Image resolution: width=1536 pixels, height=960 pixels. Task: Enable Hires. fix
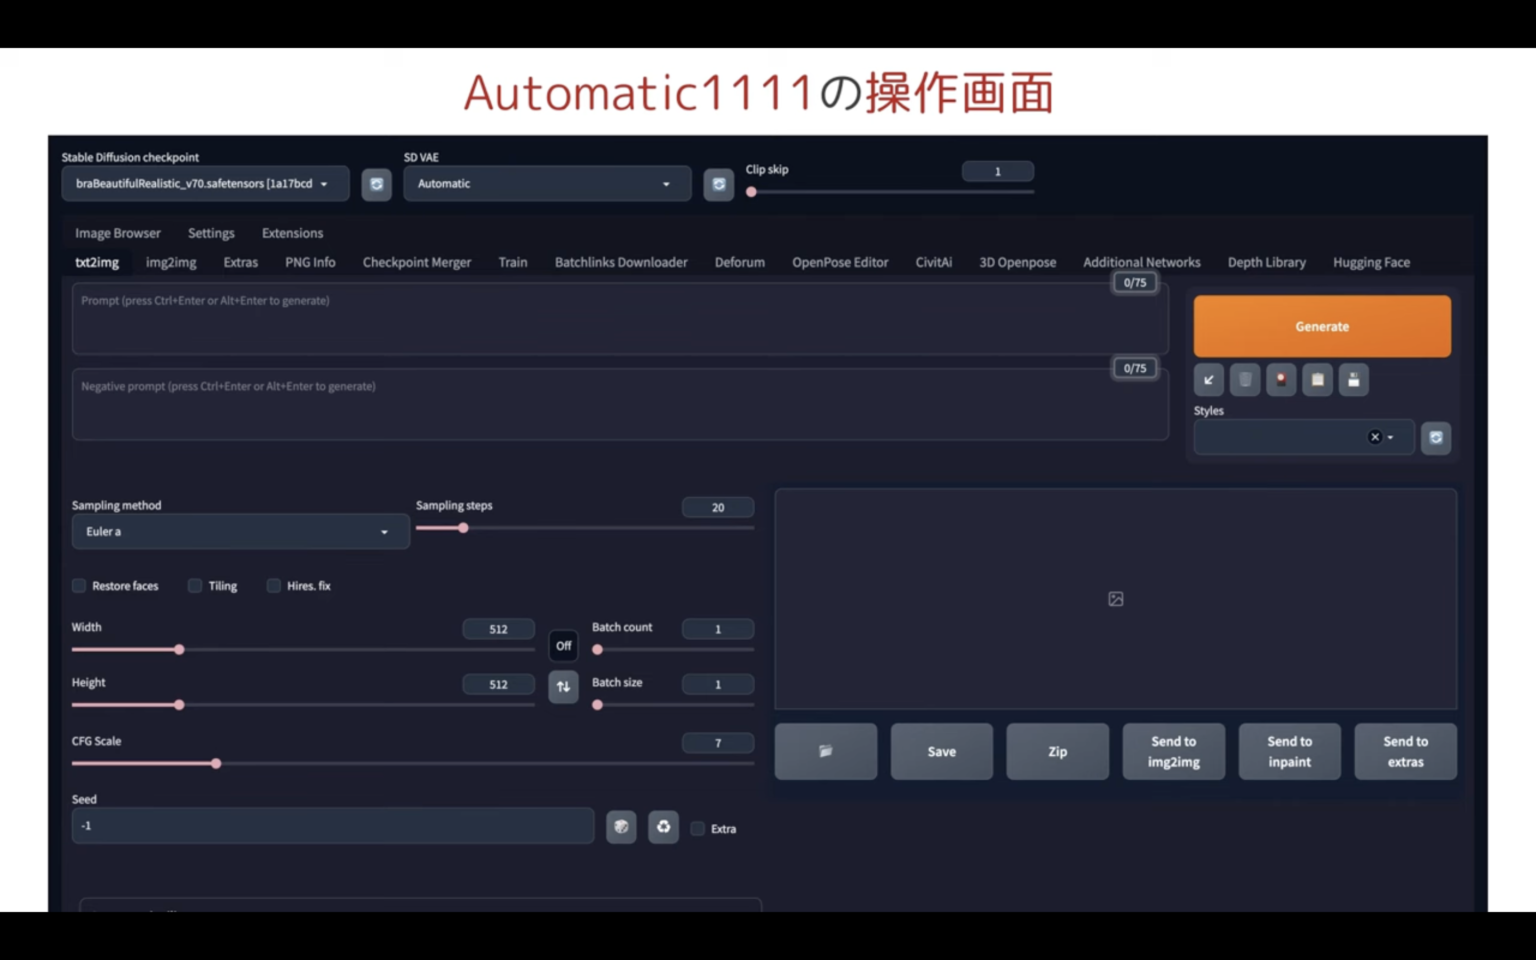[274, 585]
